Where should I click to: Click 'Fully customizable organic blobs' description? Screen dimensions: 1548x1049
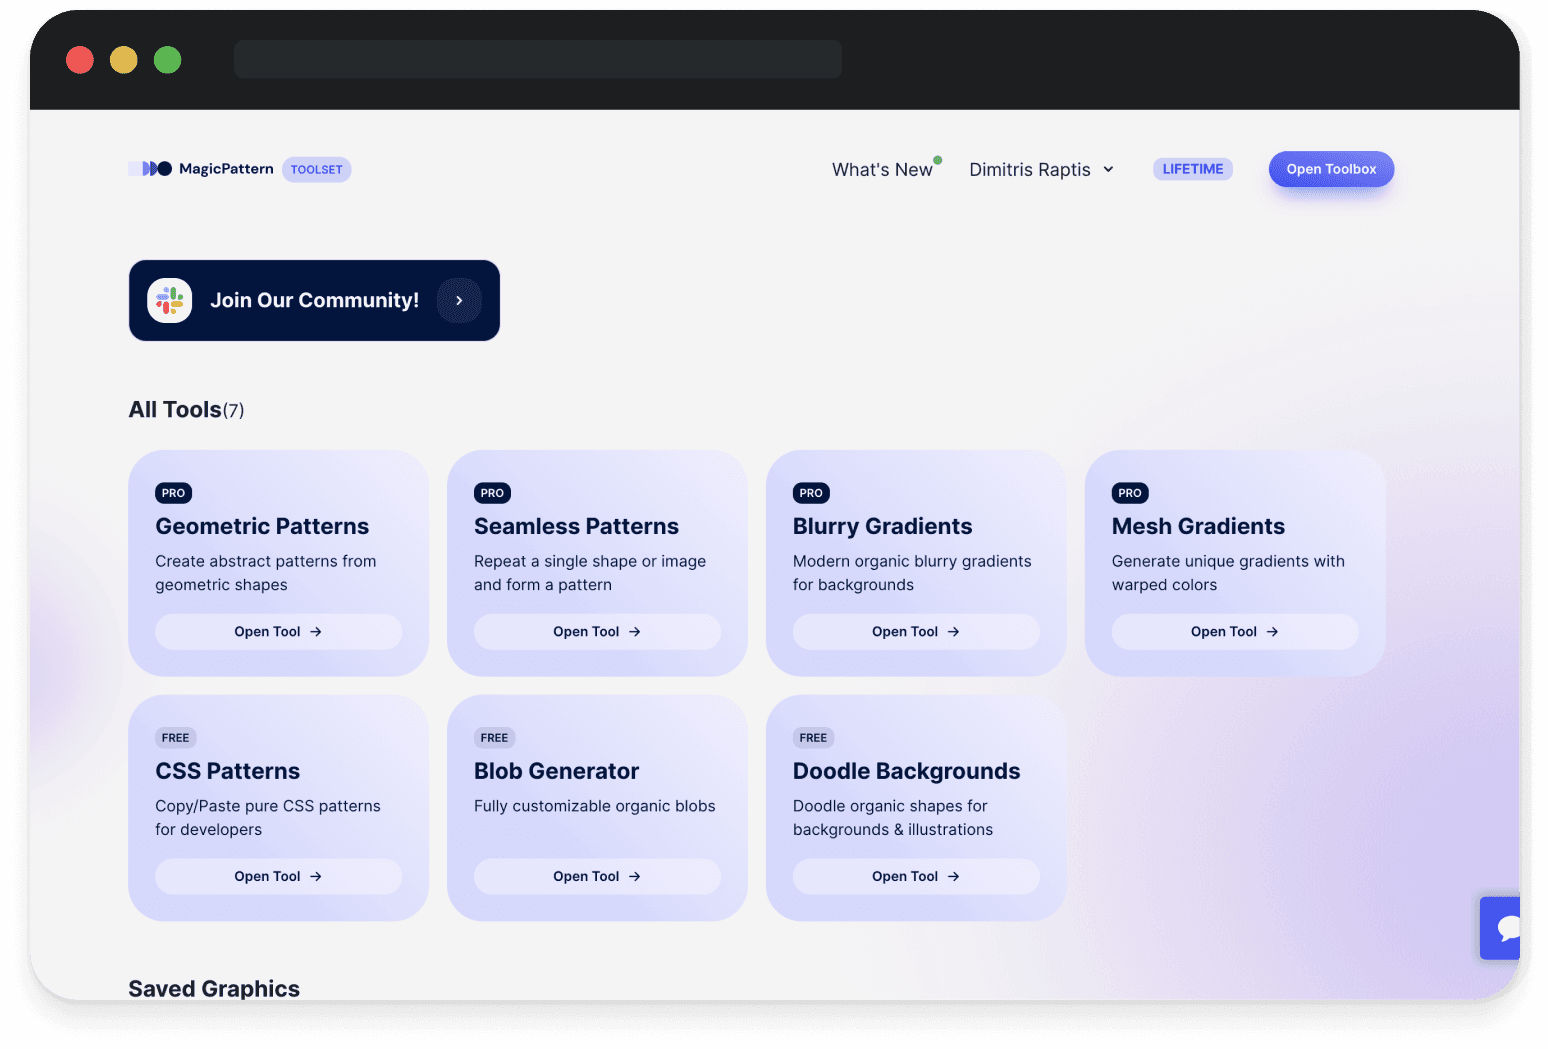[595, 806]
